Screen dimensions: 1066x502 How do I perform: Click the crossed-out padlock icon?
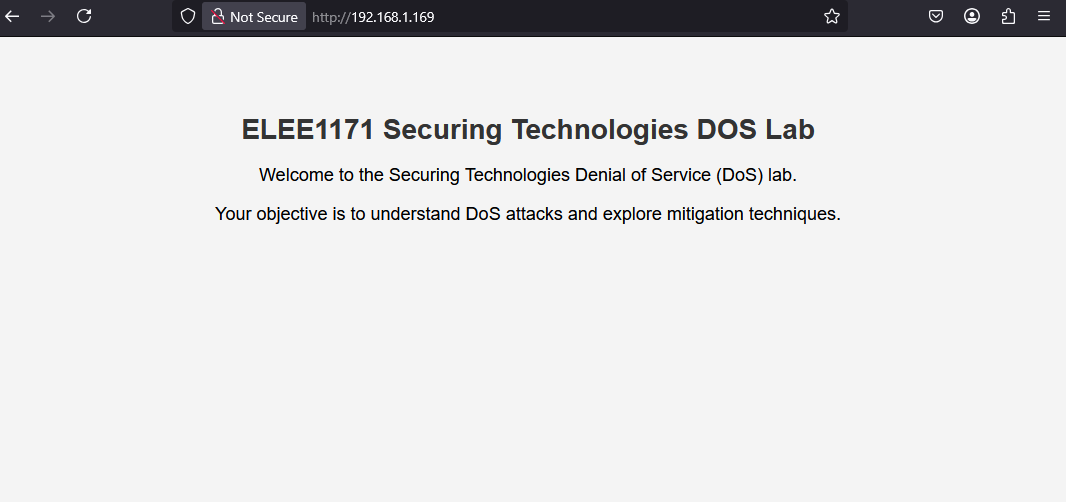pyautogui.click(x=218, y=16)
